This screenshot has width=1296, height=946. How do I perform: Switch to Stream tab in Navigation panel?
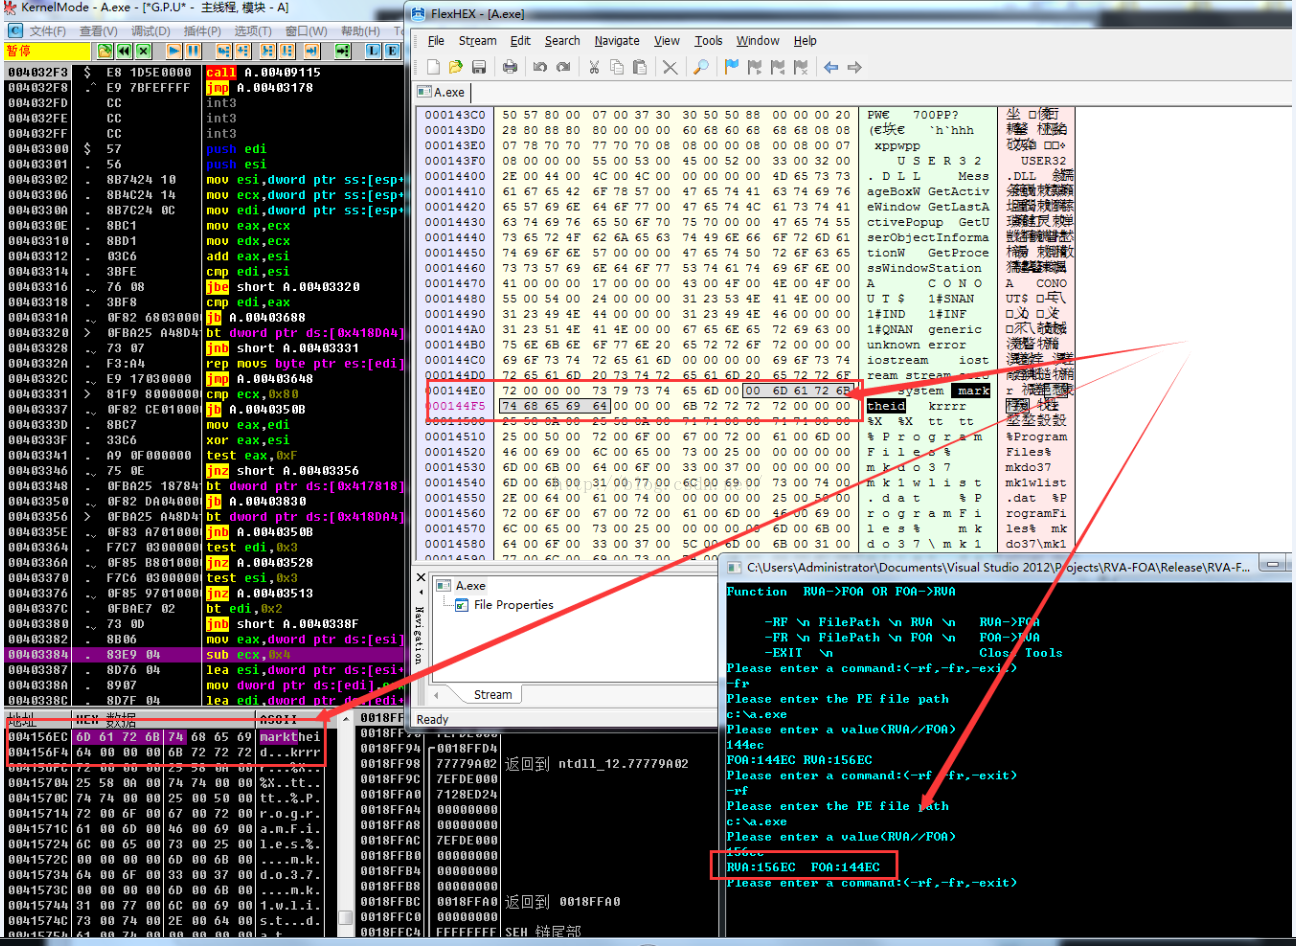click(492, 695)
